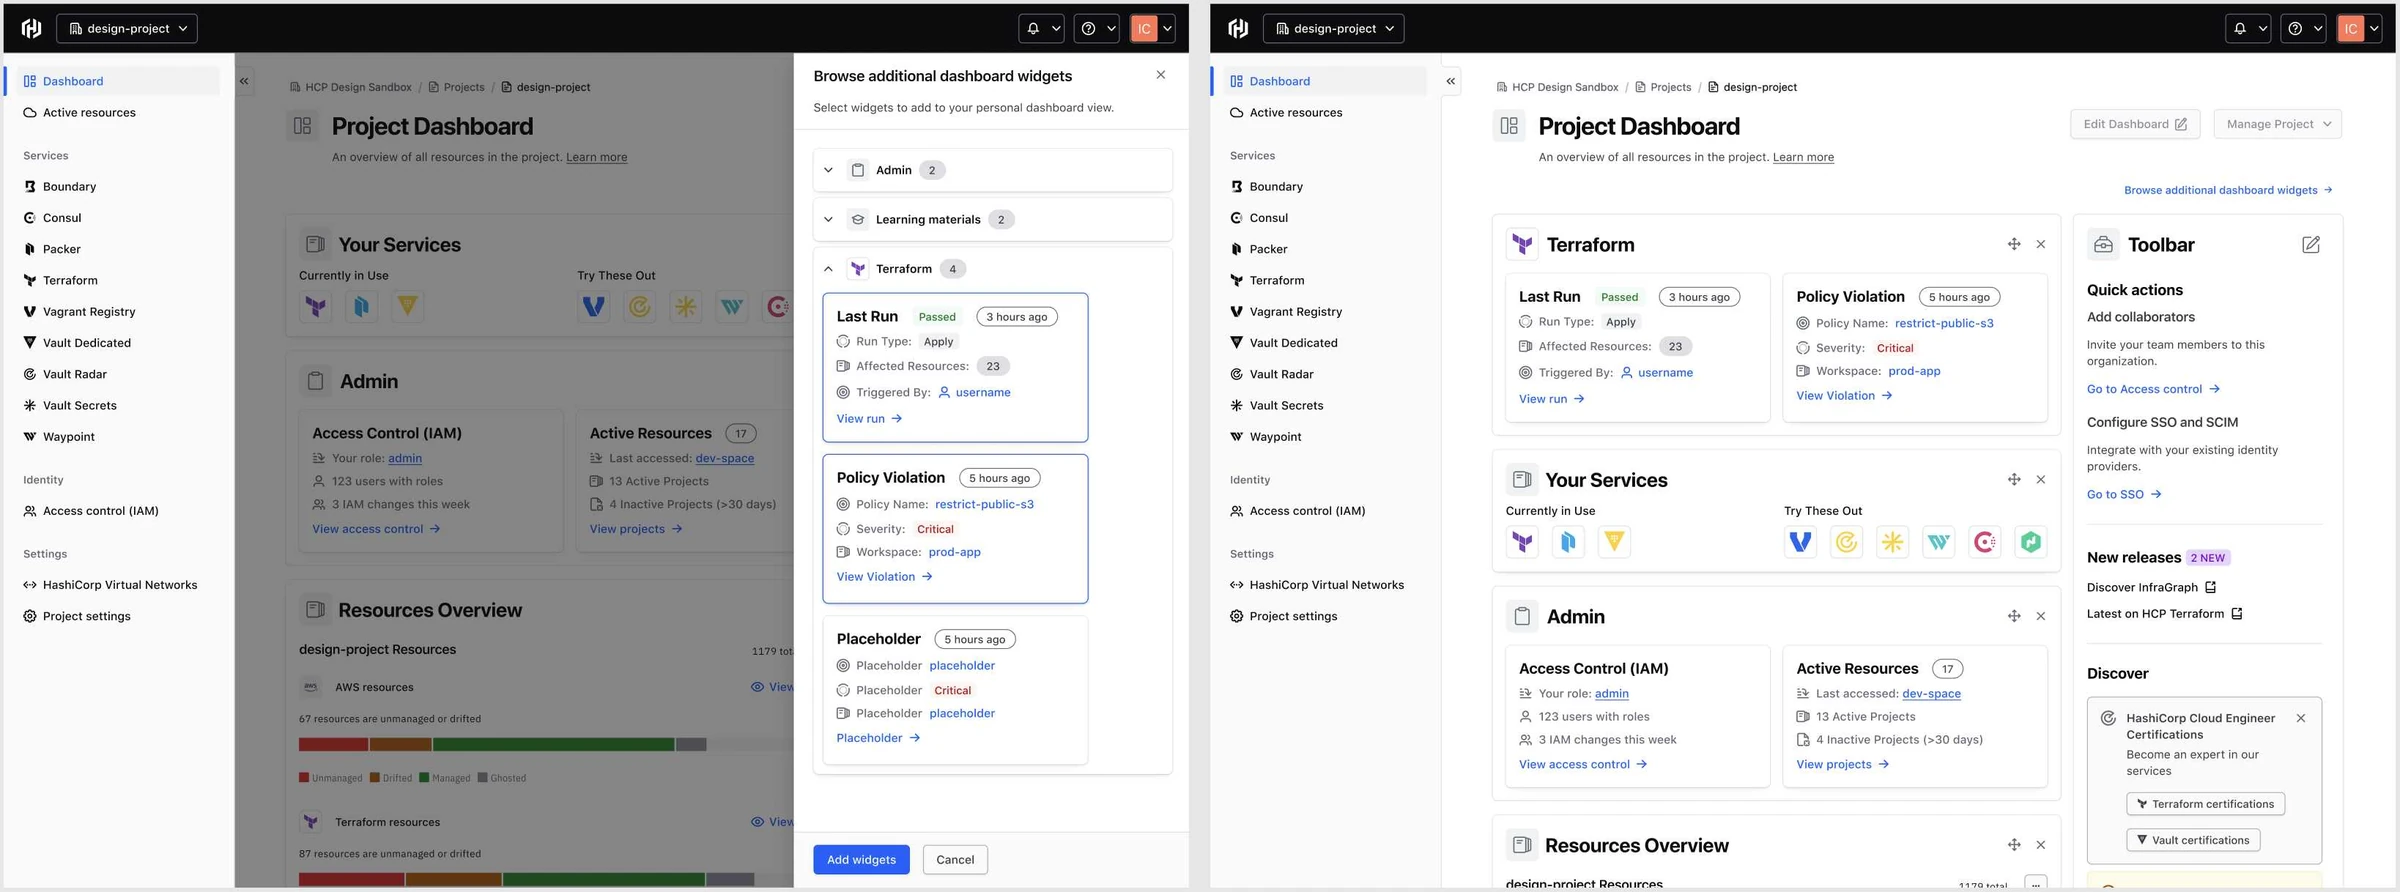Remove the Terraform widget with its X icon

click(x=2041, y=244)
